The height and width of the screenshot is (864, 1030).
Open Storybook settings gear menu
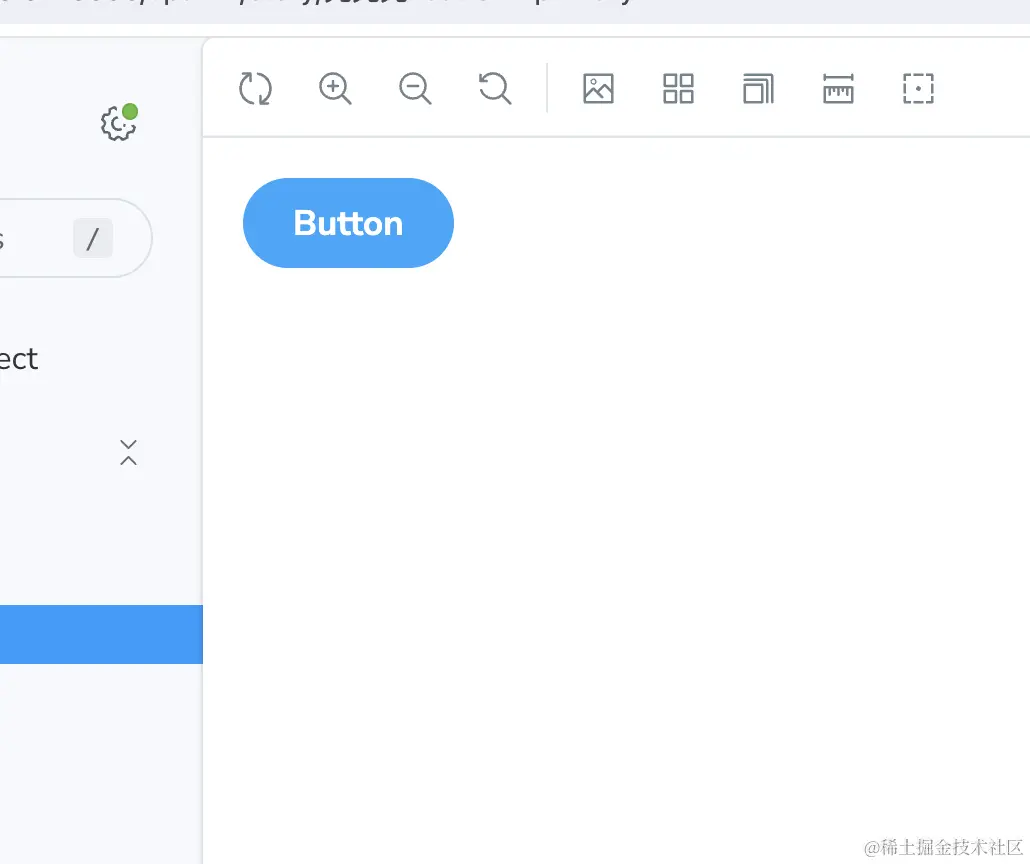(118, 123)
